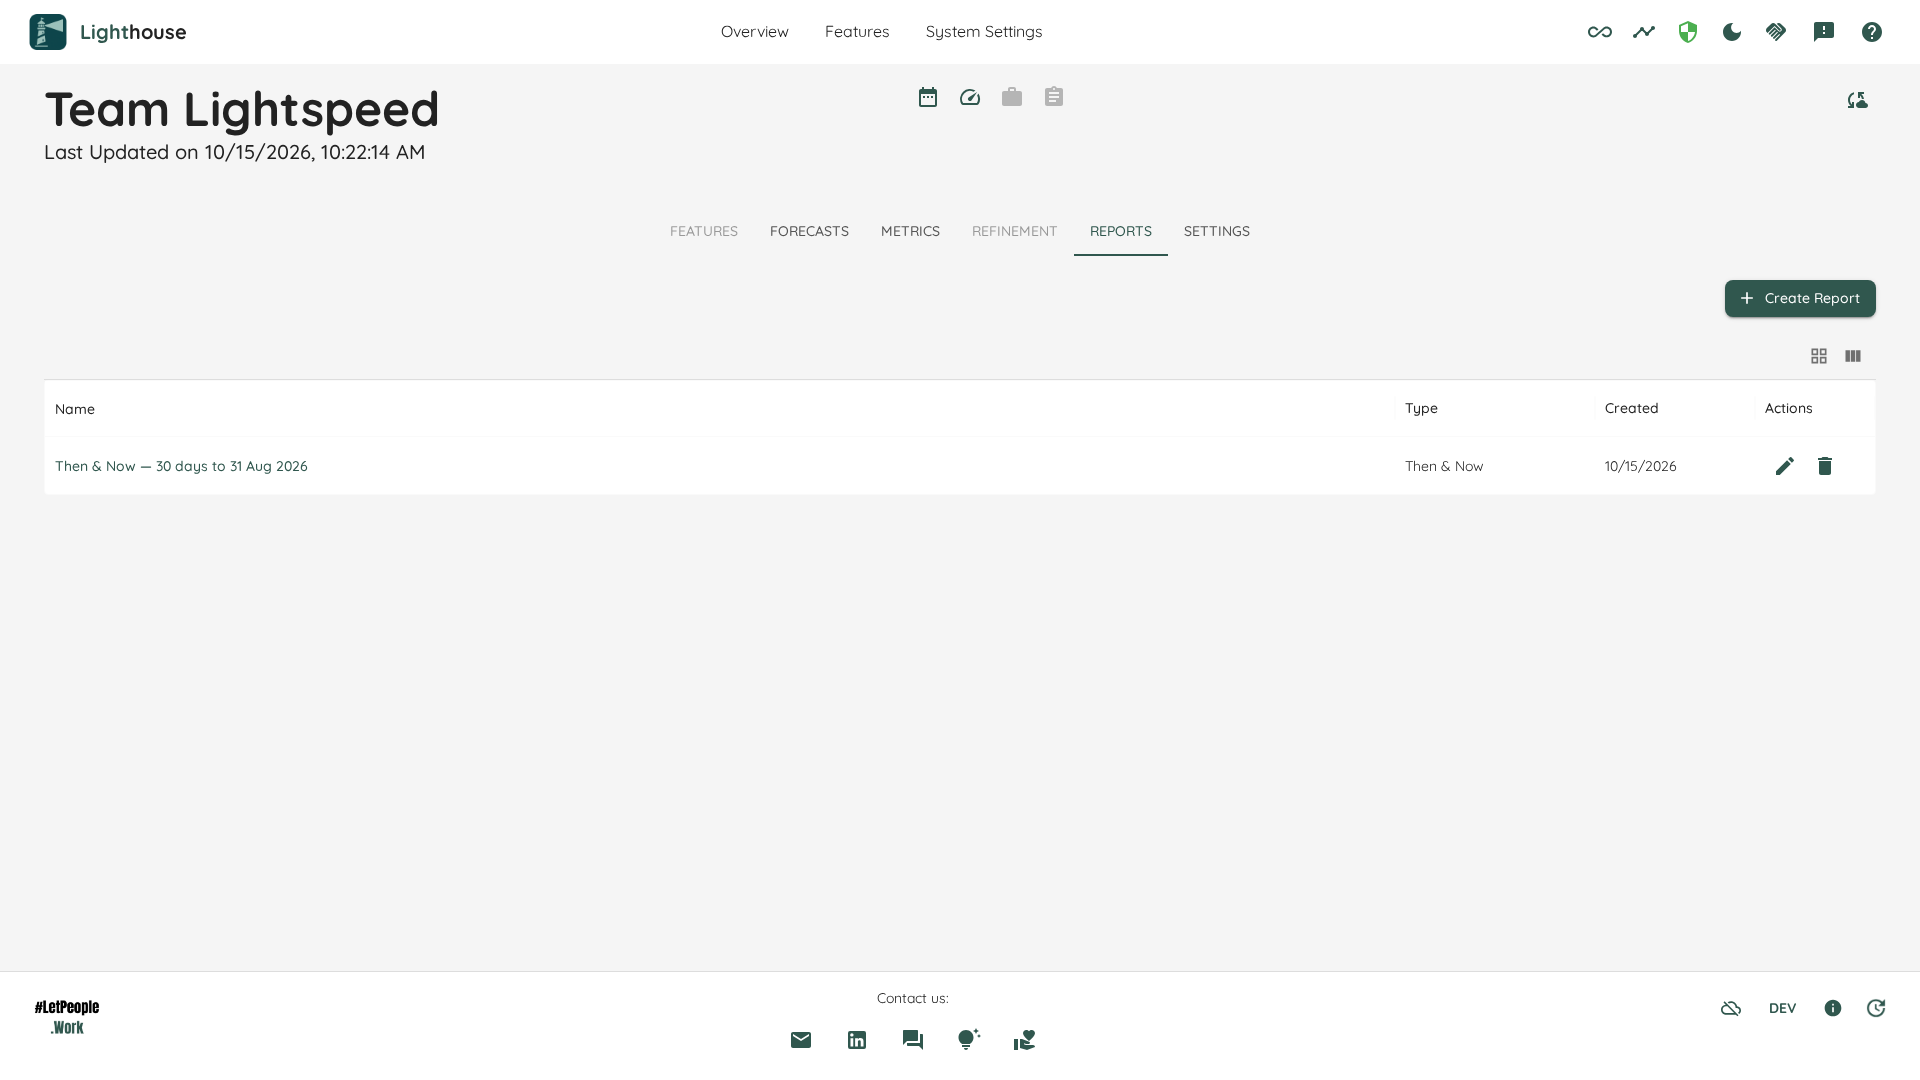This screenshot has height=1080, width=1920.
Task: Open the infinity loop icon in header
Action: [1600, 32]
